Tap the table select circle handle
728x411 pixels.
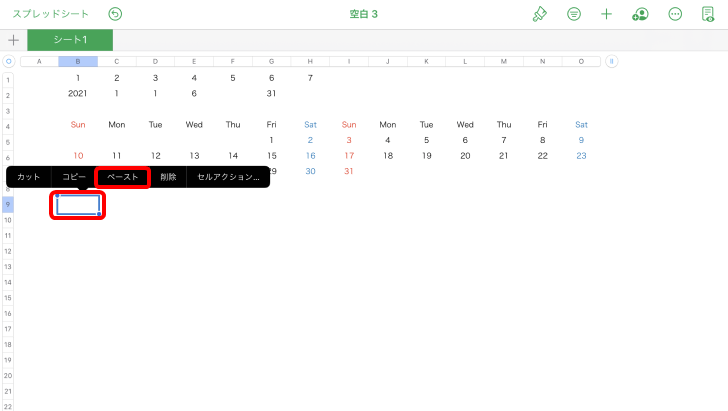pos(8,61)
